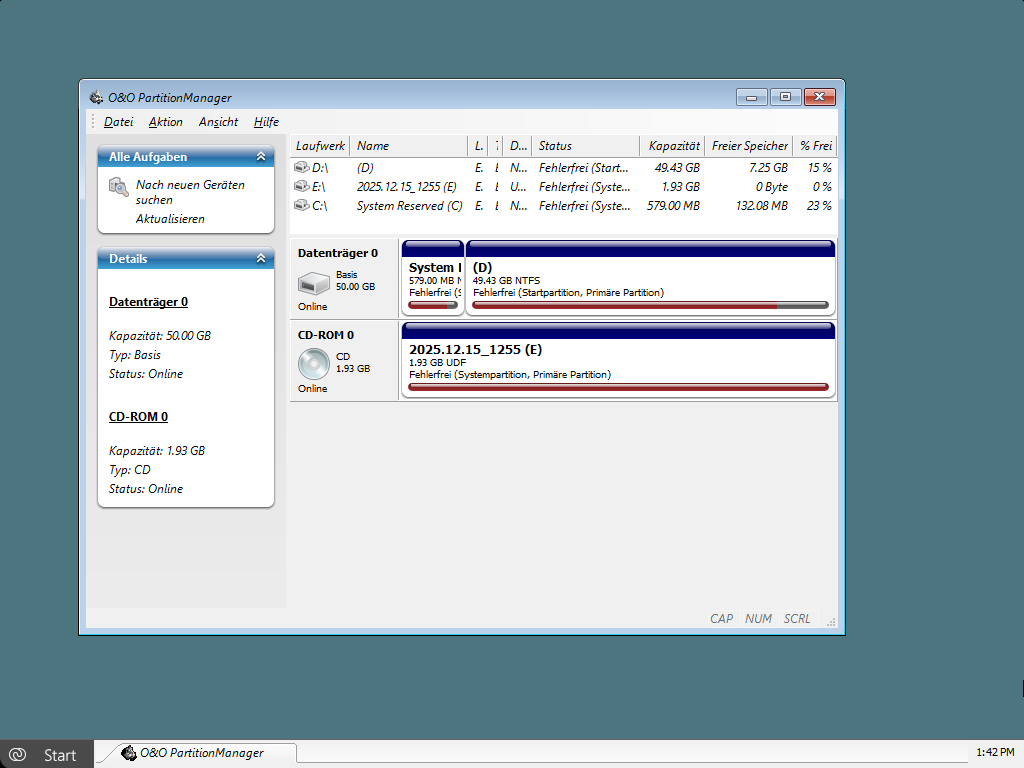
Task: Collapse the Details panel
Action: 261,259
